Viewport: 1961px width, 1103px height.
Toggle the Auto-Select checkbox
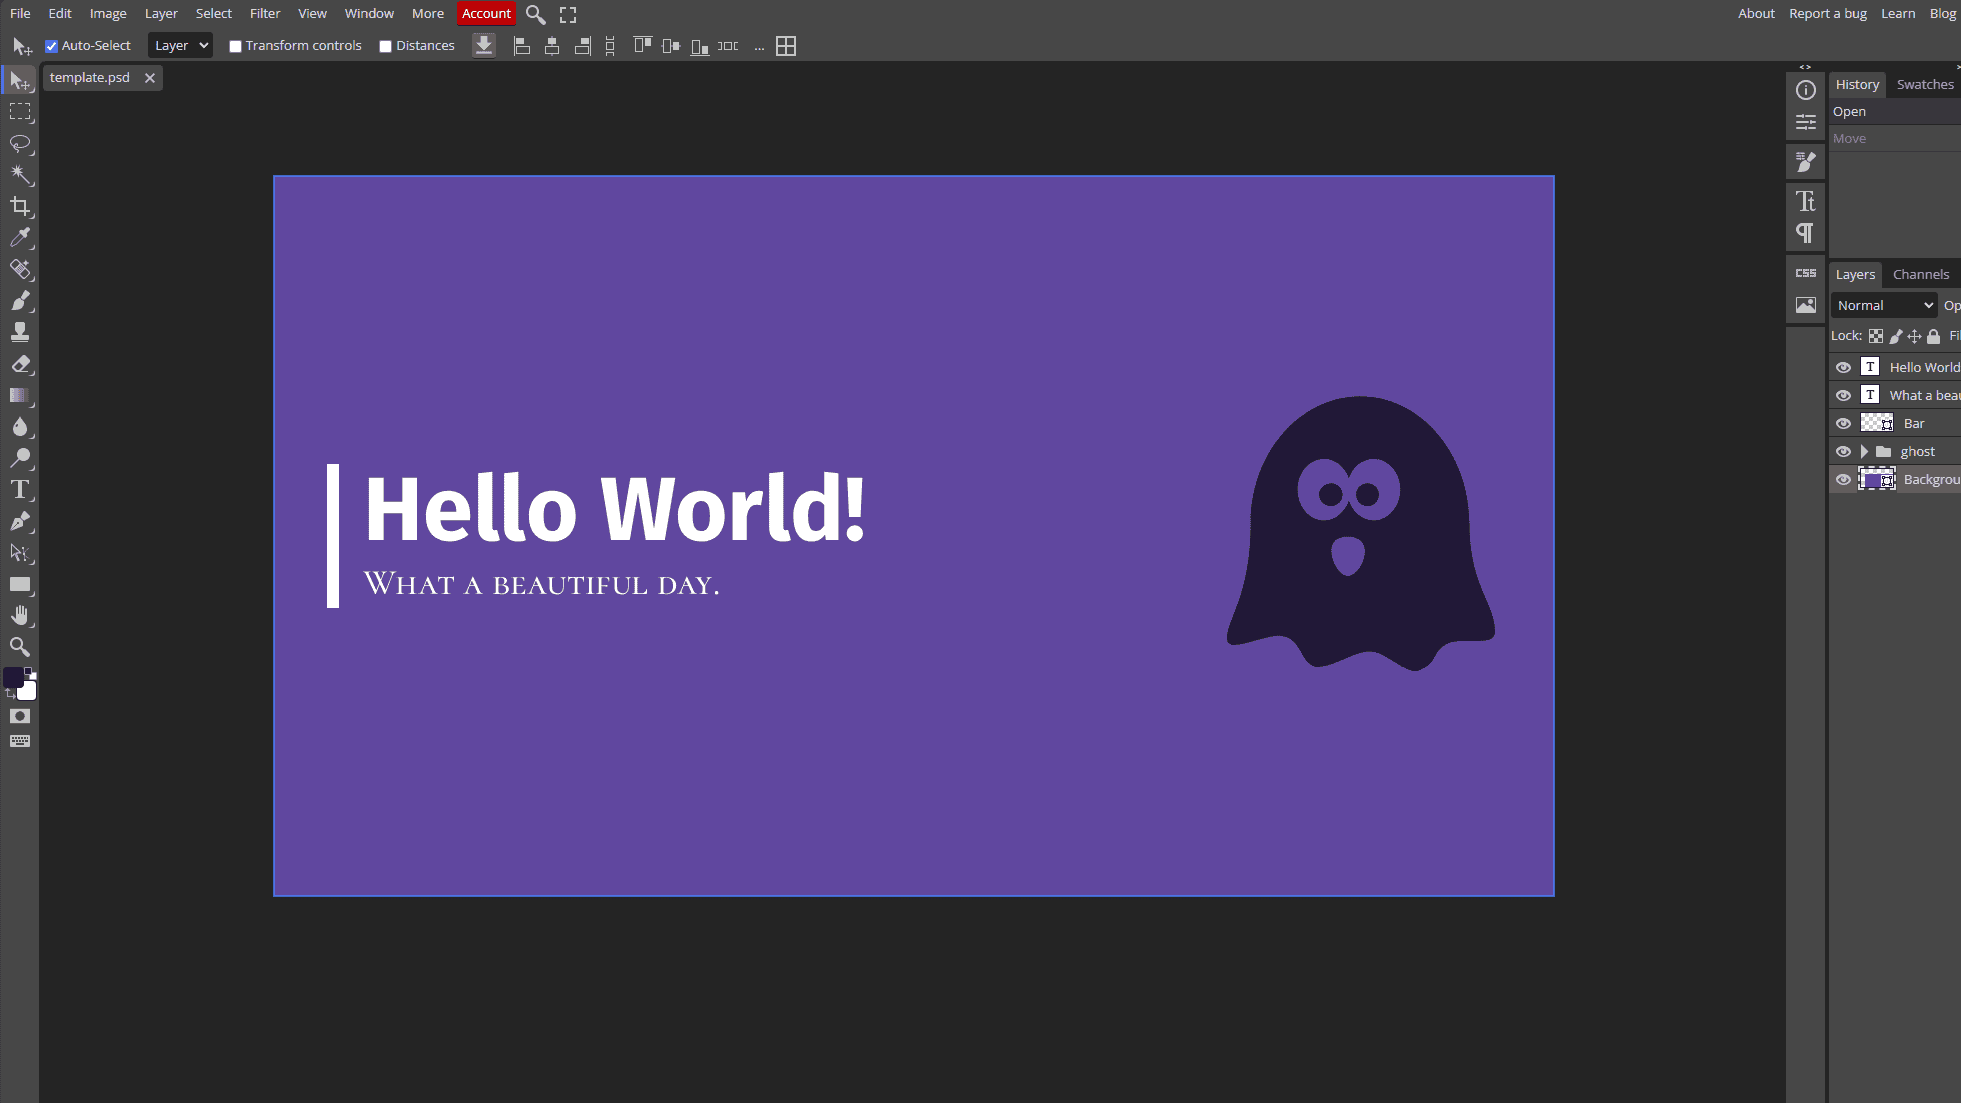52,46
